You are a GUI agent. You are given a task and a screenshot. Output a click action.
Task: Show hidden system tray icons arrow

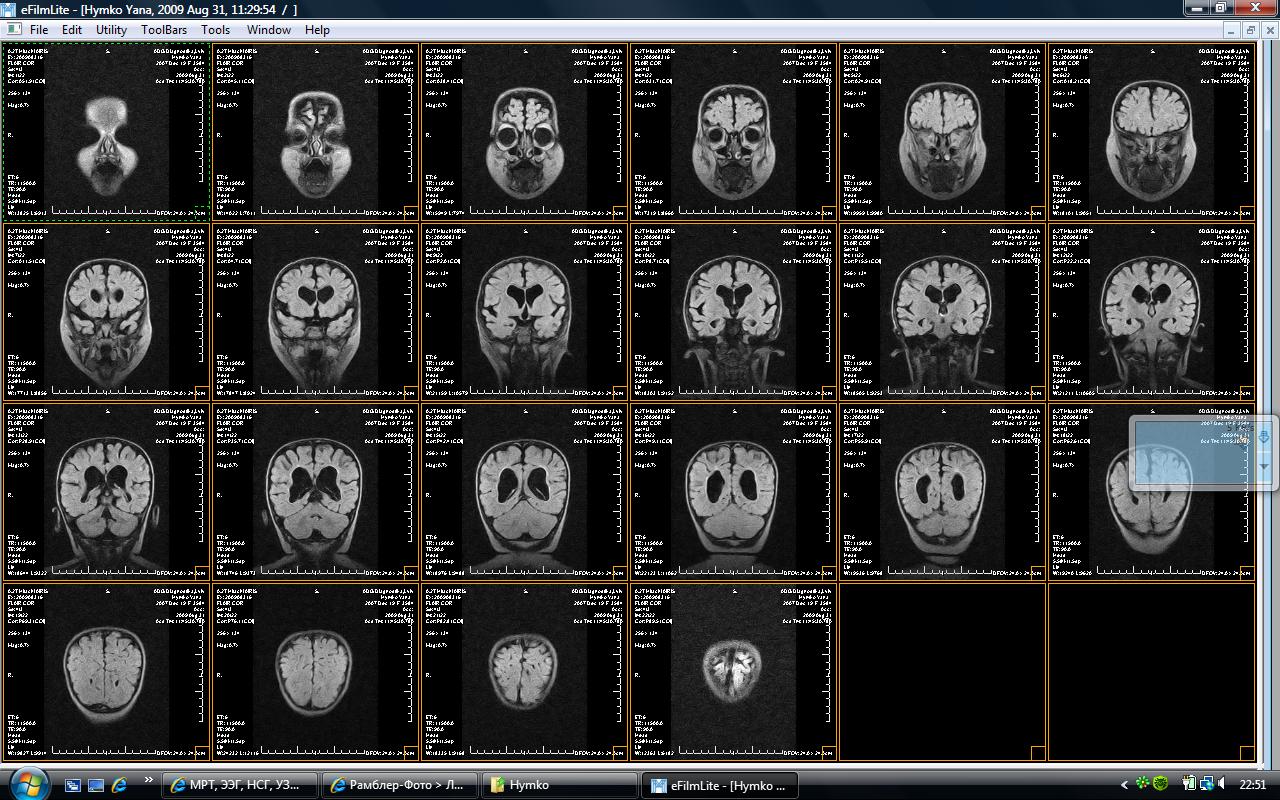1124,785
